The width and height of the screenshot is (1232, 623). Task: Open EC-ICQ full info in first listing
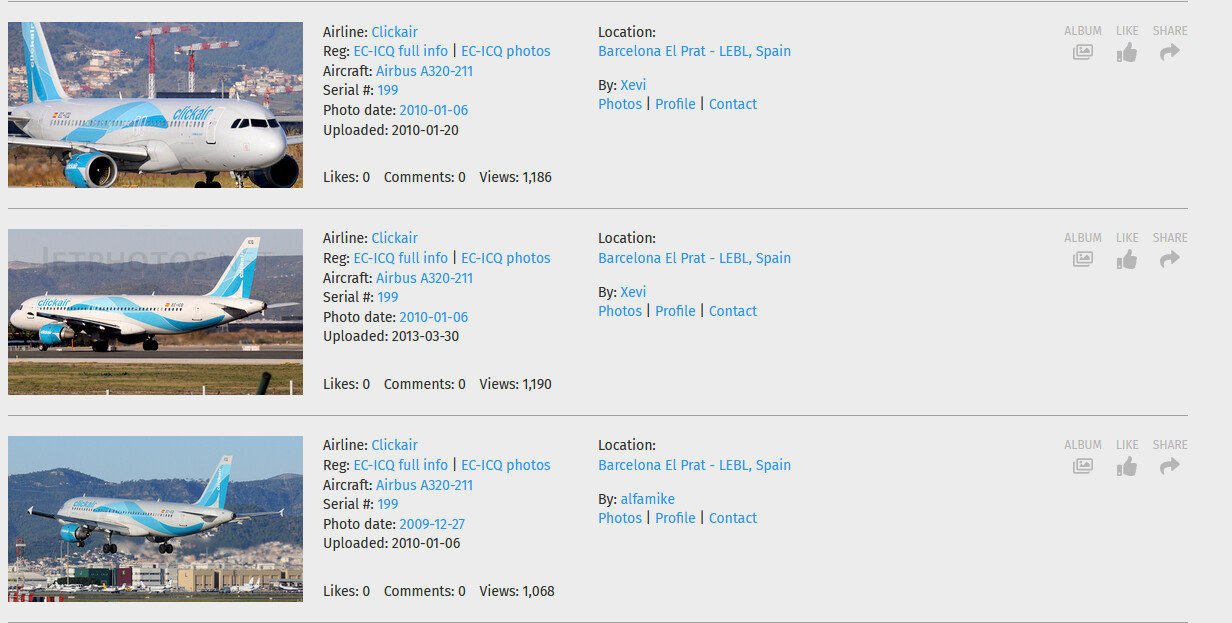pos(400,51)
